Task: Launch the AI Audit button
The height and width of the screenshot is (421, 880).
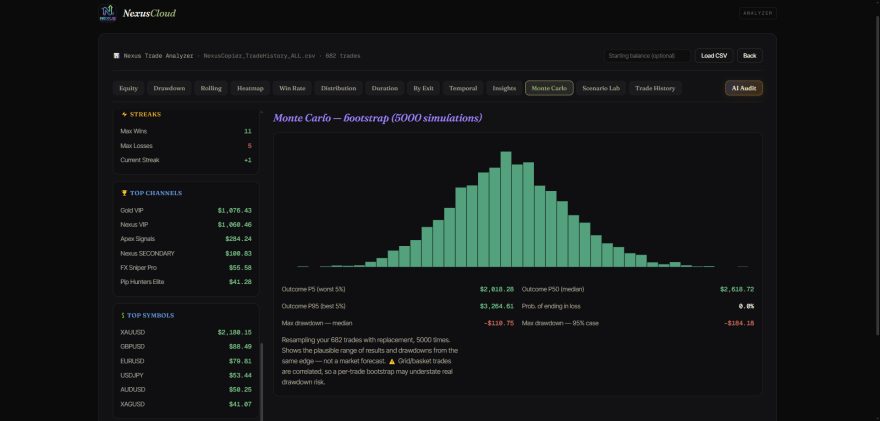Action: point(744,88)
